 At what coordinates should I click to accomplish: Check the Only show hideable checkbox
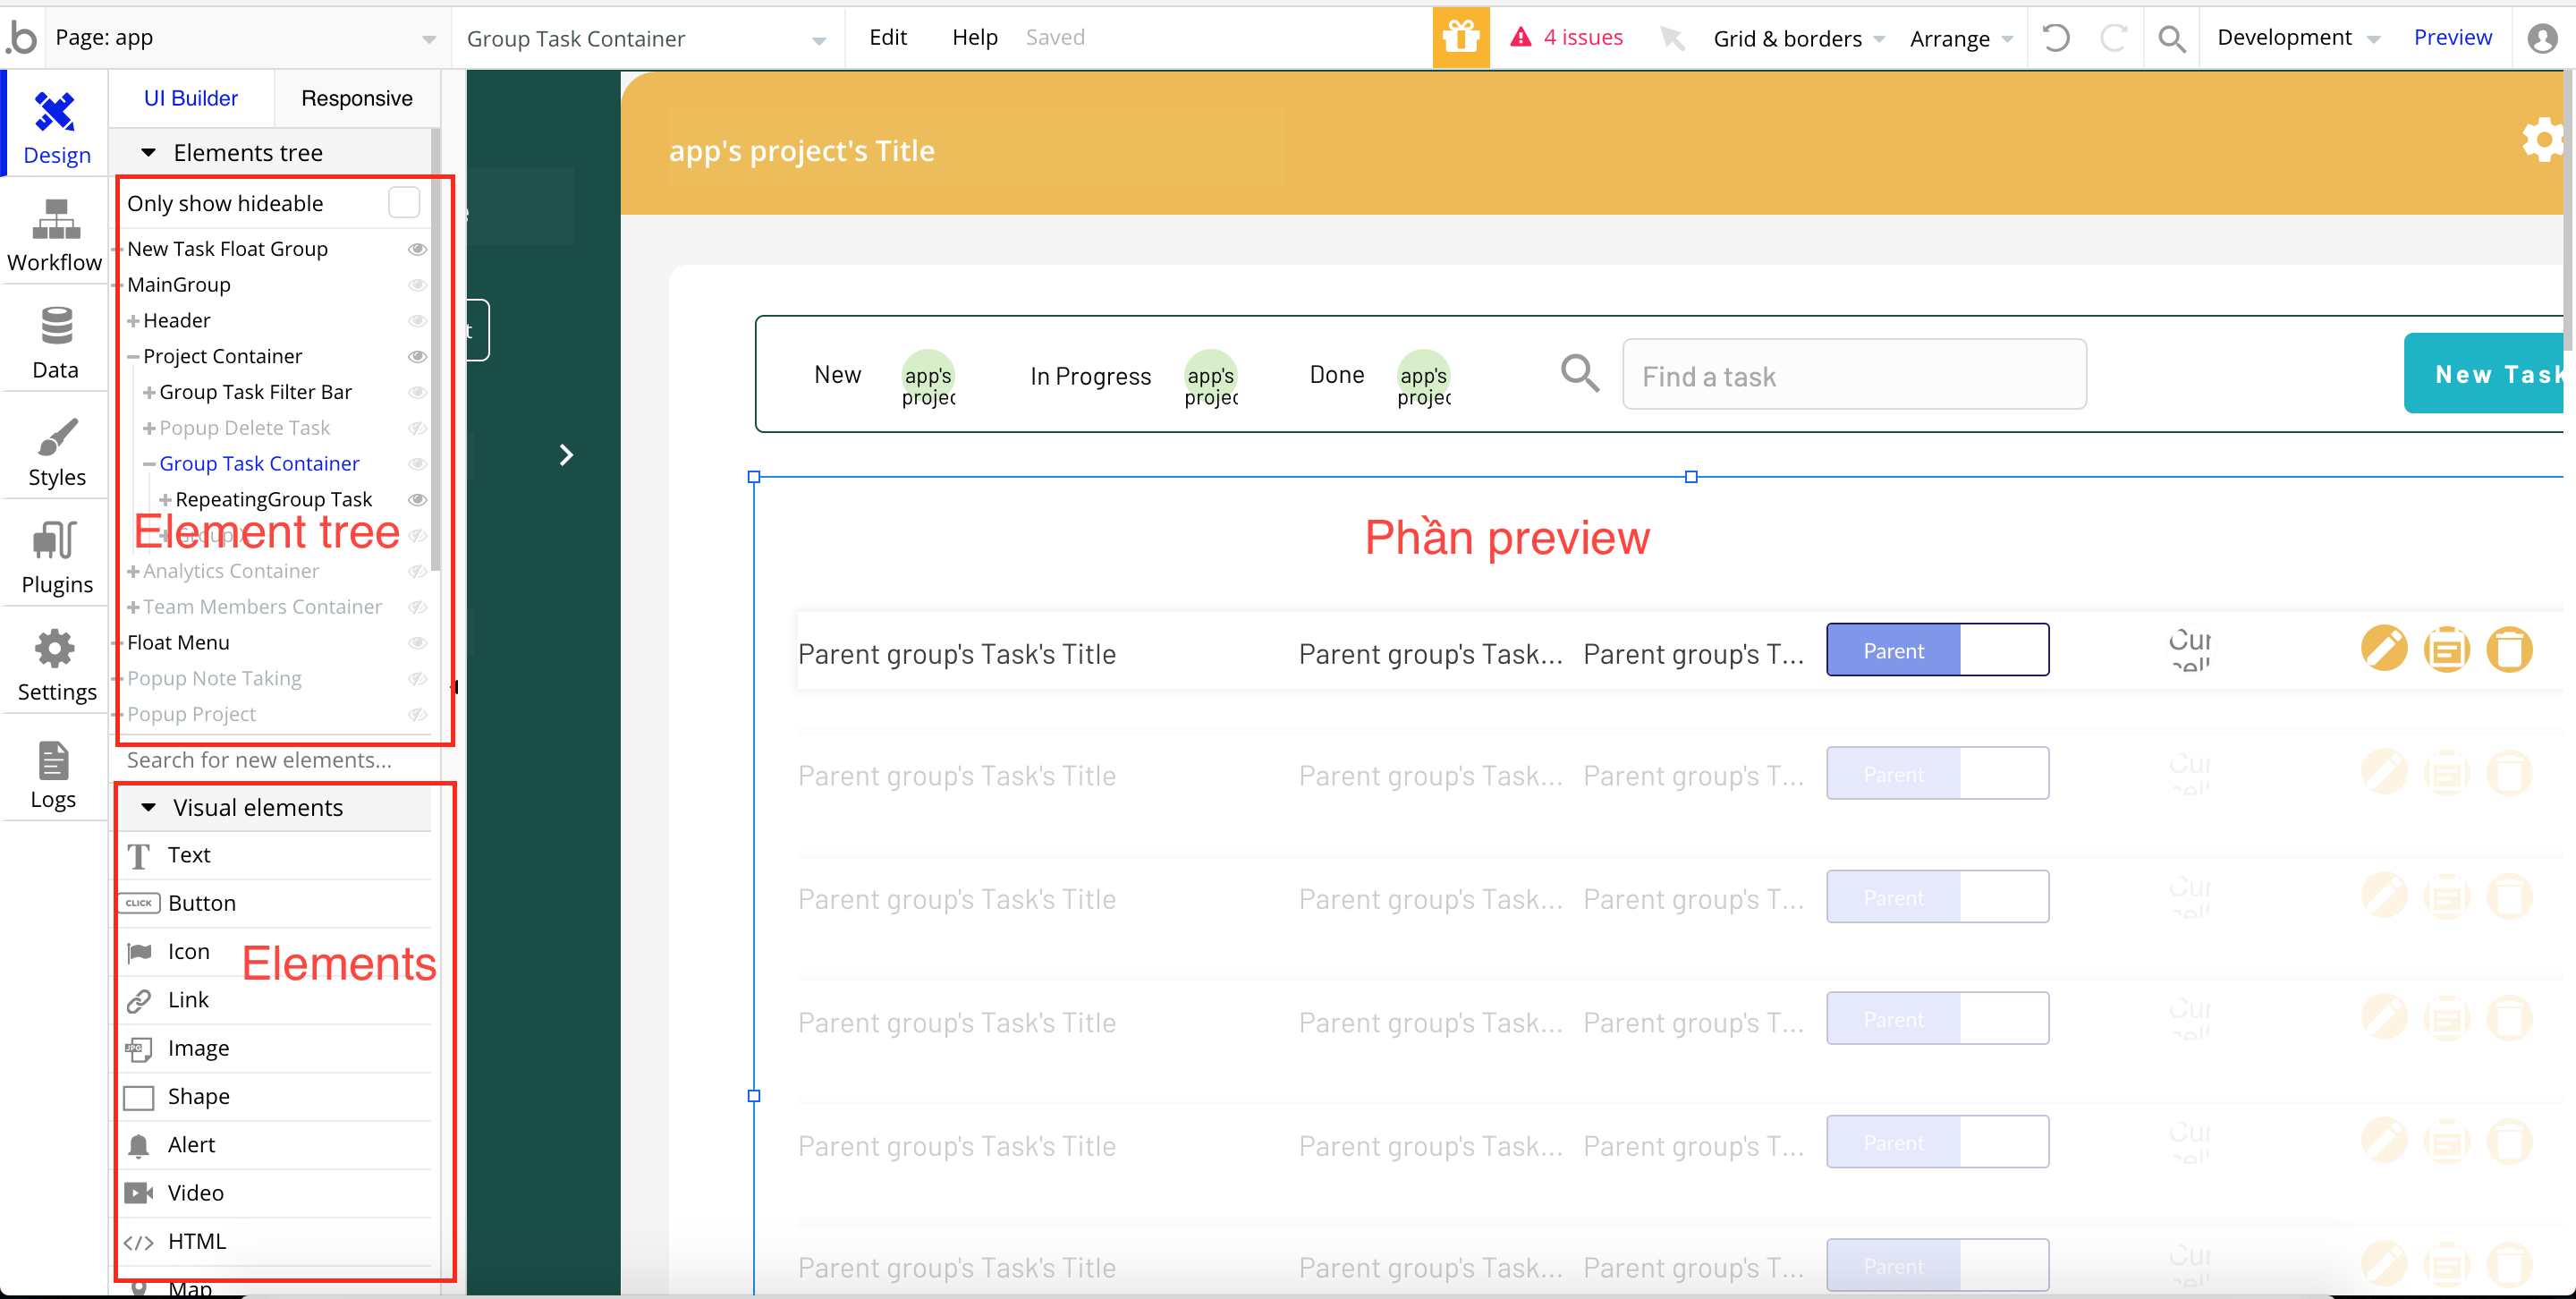pos(404,203)
